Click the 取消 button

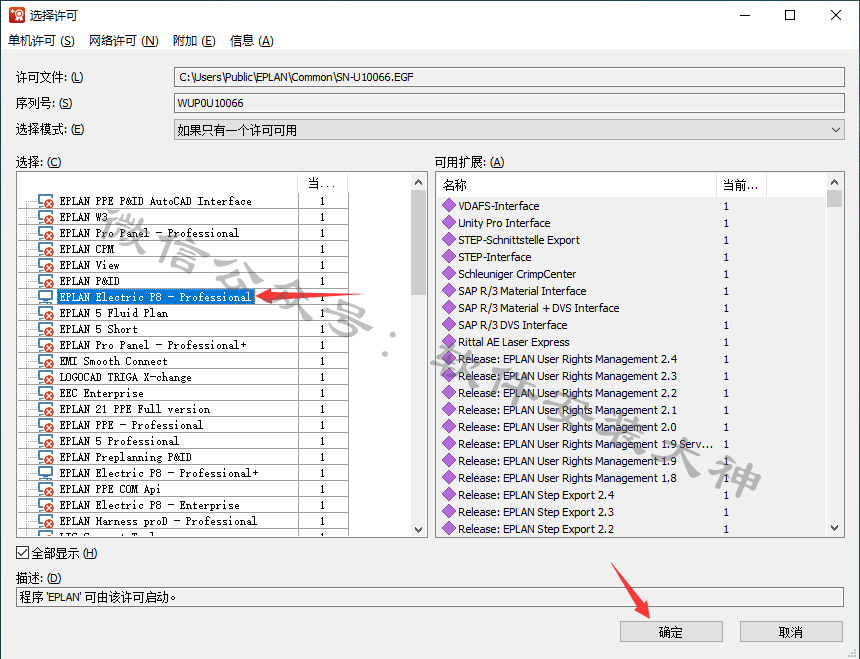point(791,632)
